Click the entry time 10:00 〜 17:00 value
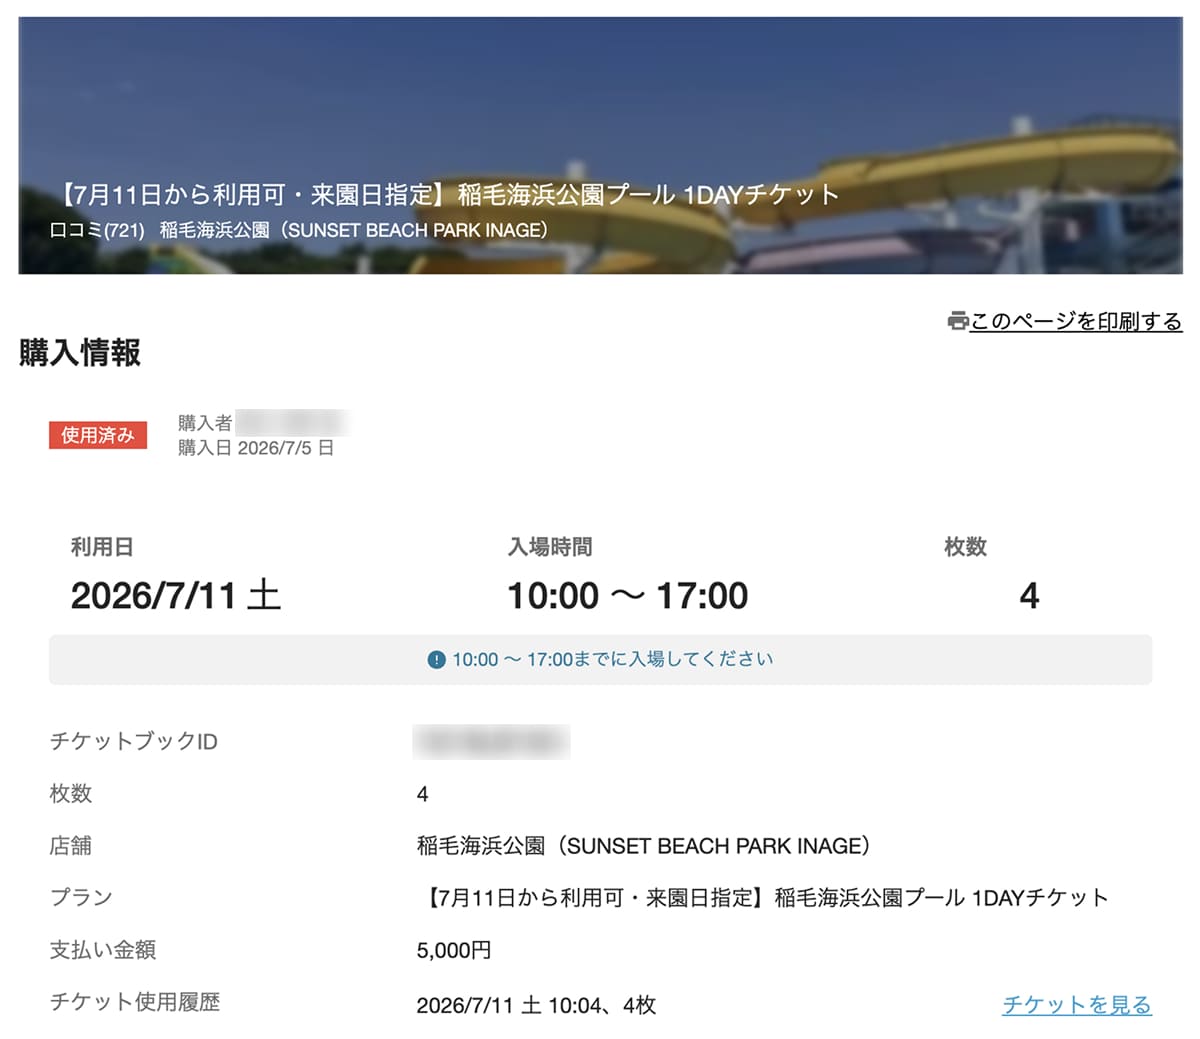 click(x=628, y=596)
